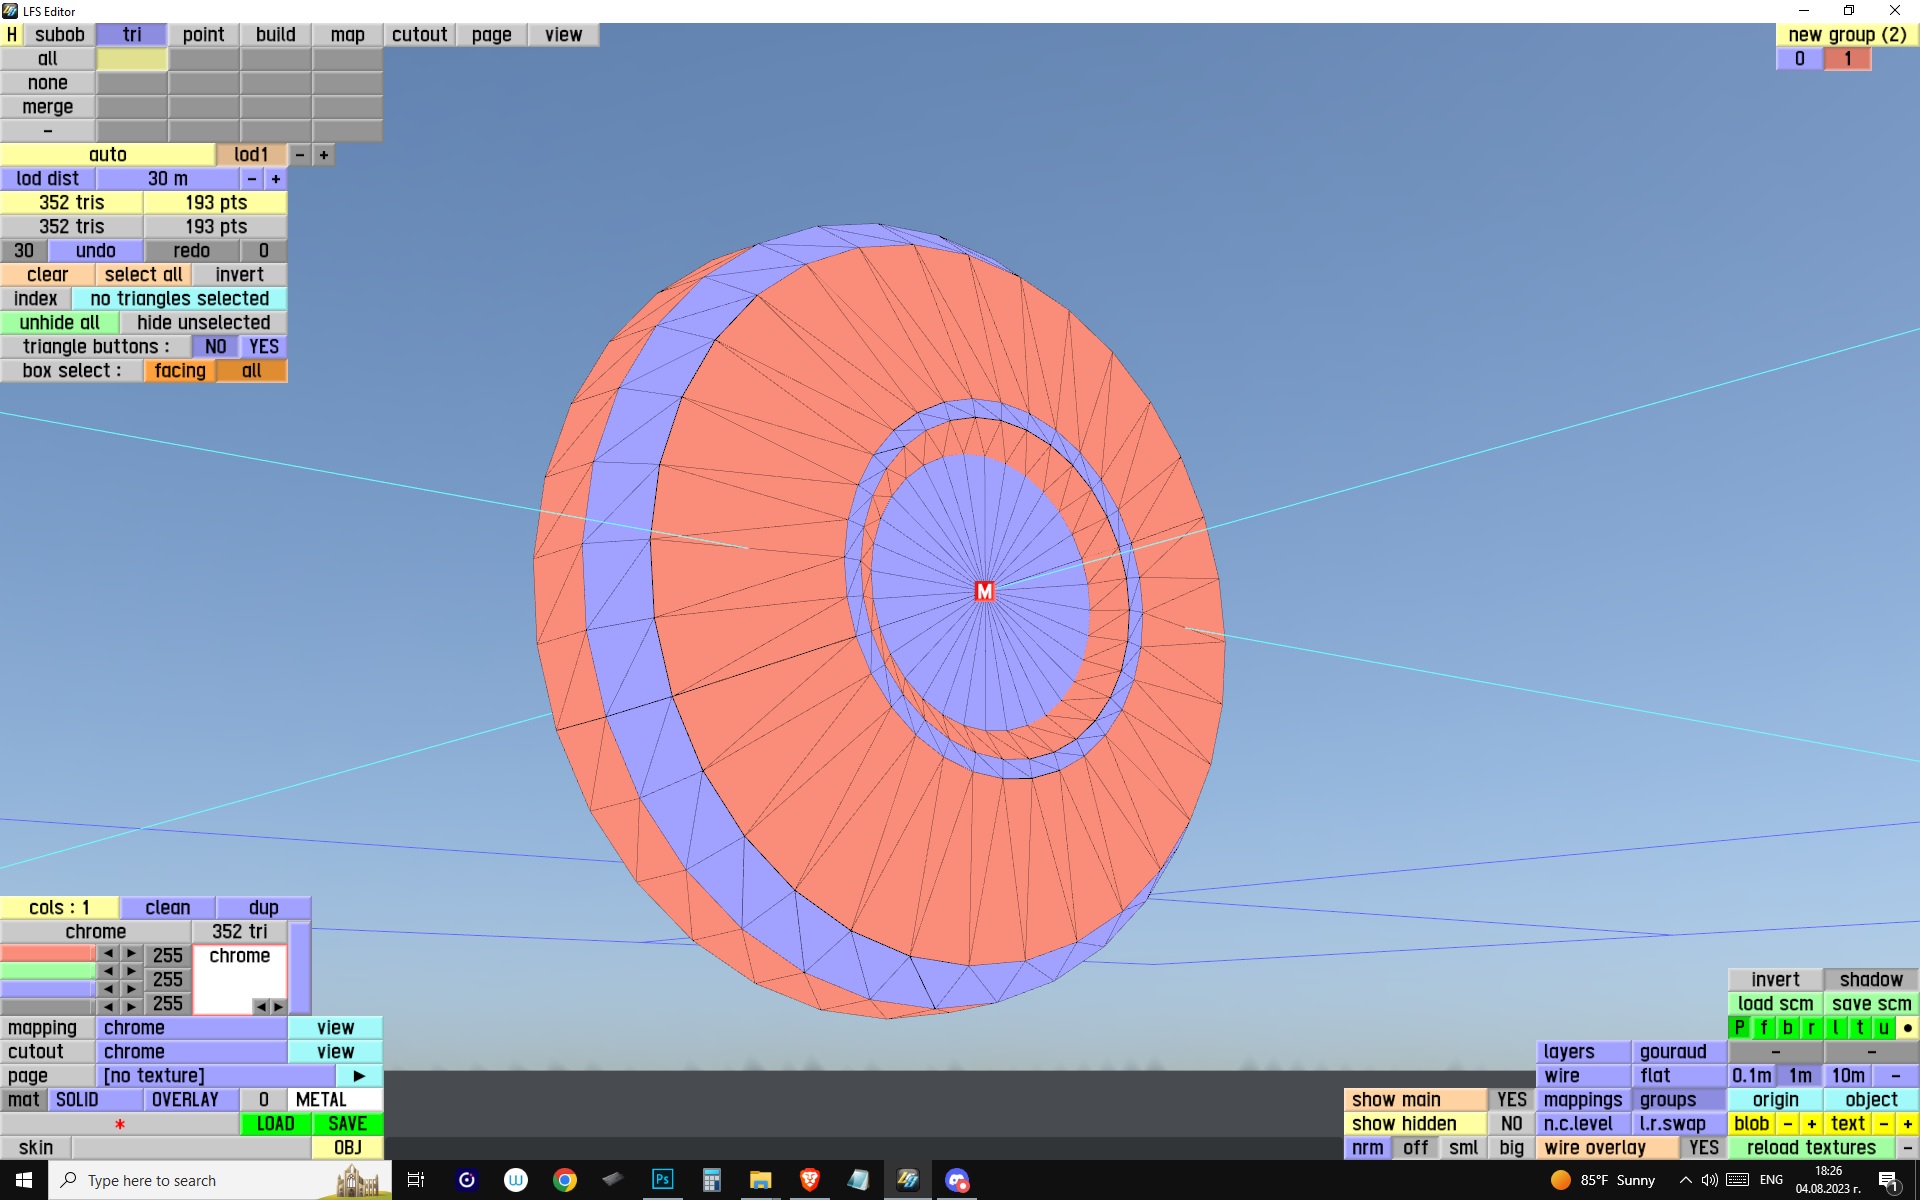Click the P view preset button
The image size is (1920, 1200).
coord(1739,1027)
